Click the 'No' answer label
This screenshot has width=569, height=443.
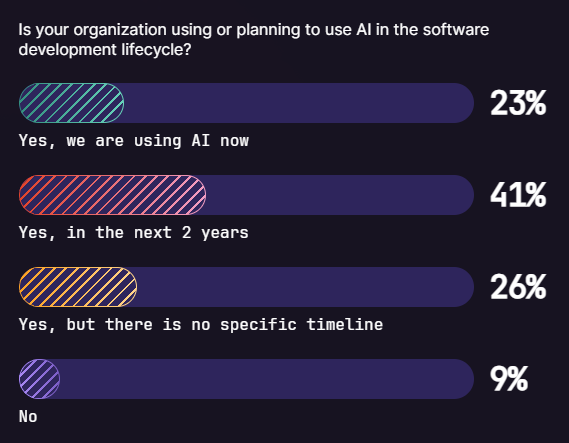28,417
